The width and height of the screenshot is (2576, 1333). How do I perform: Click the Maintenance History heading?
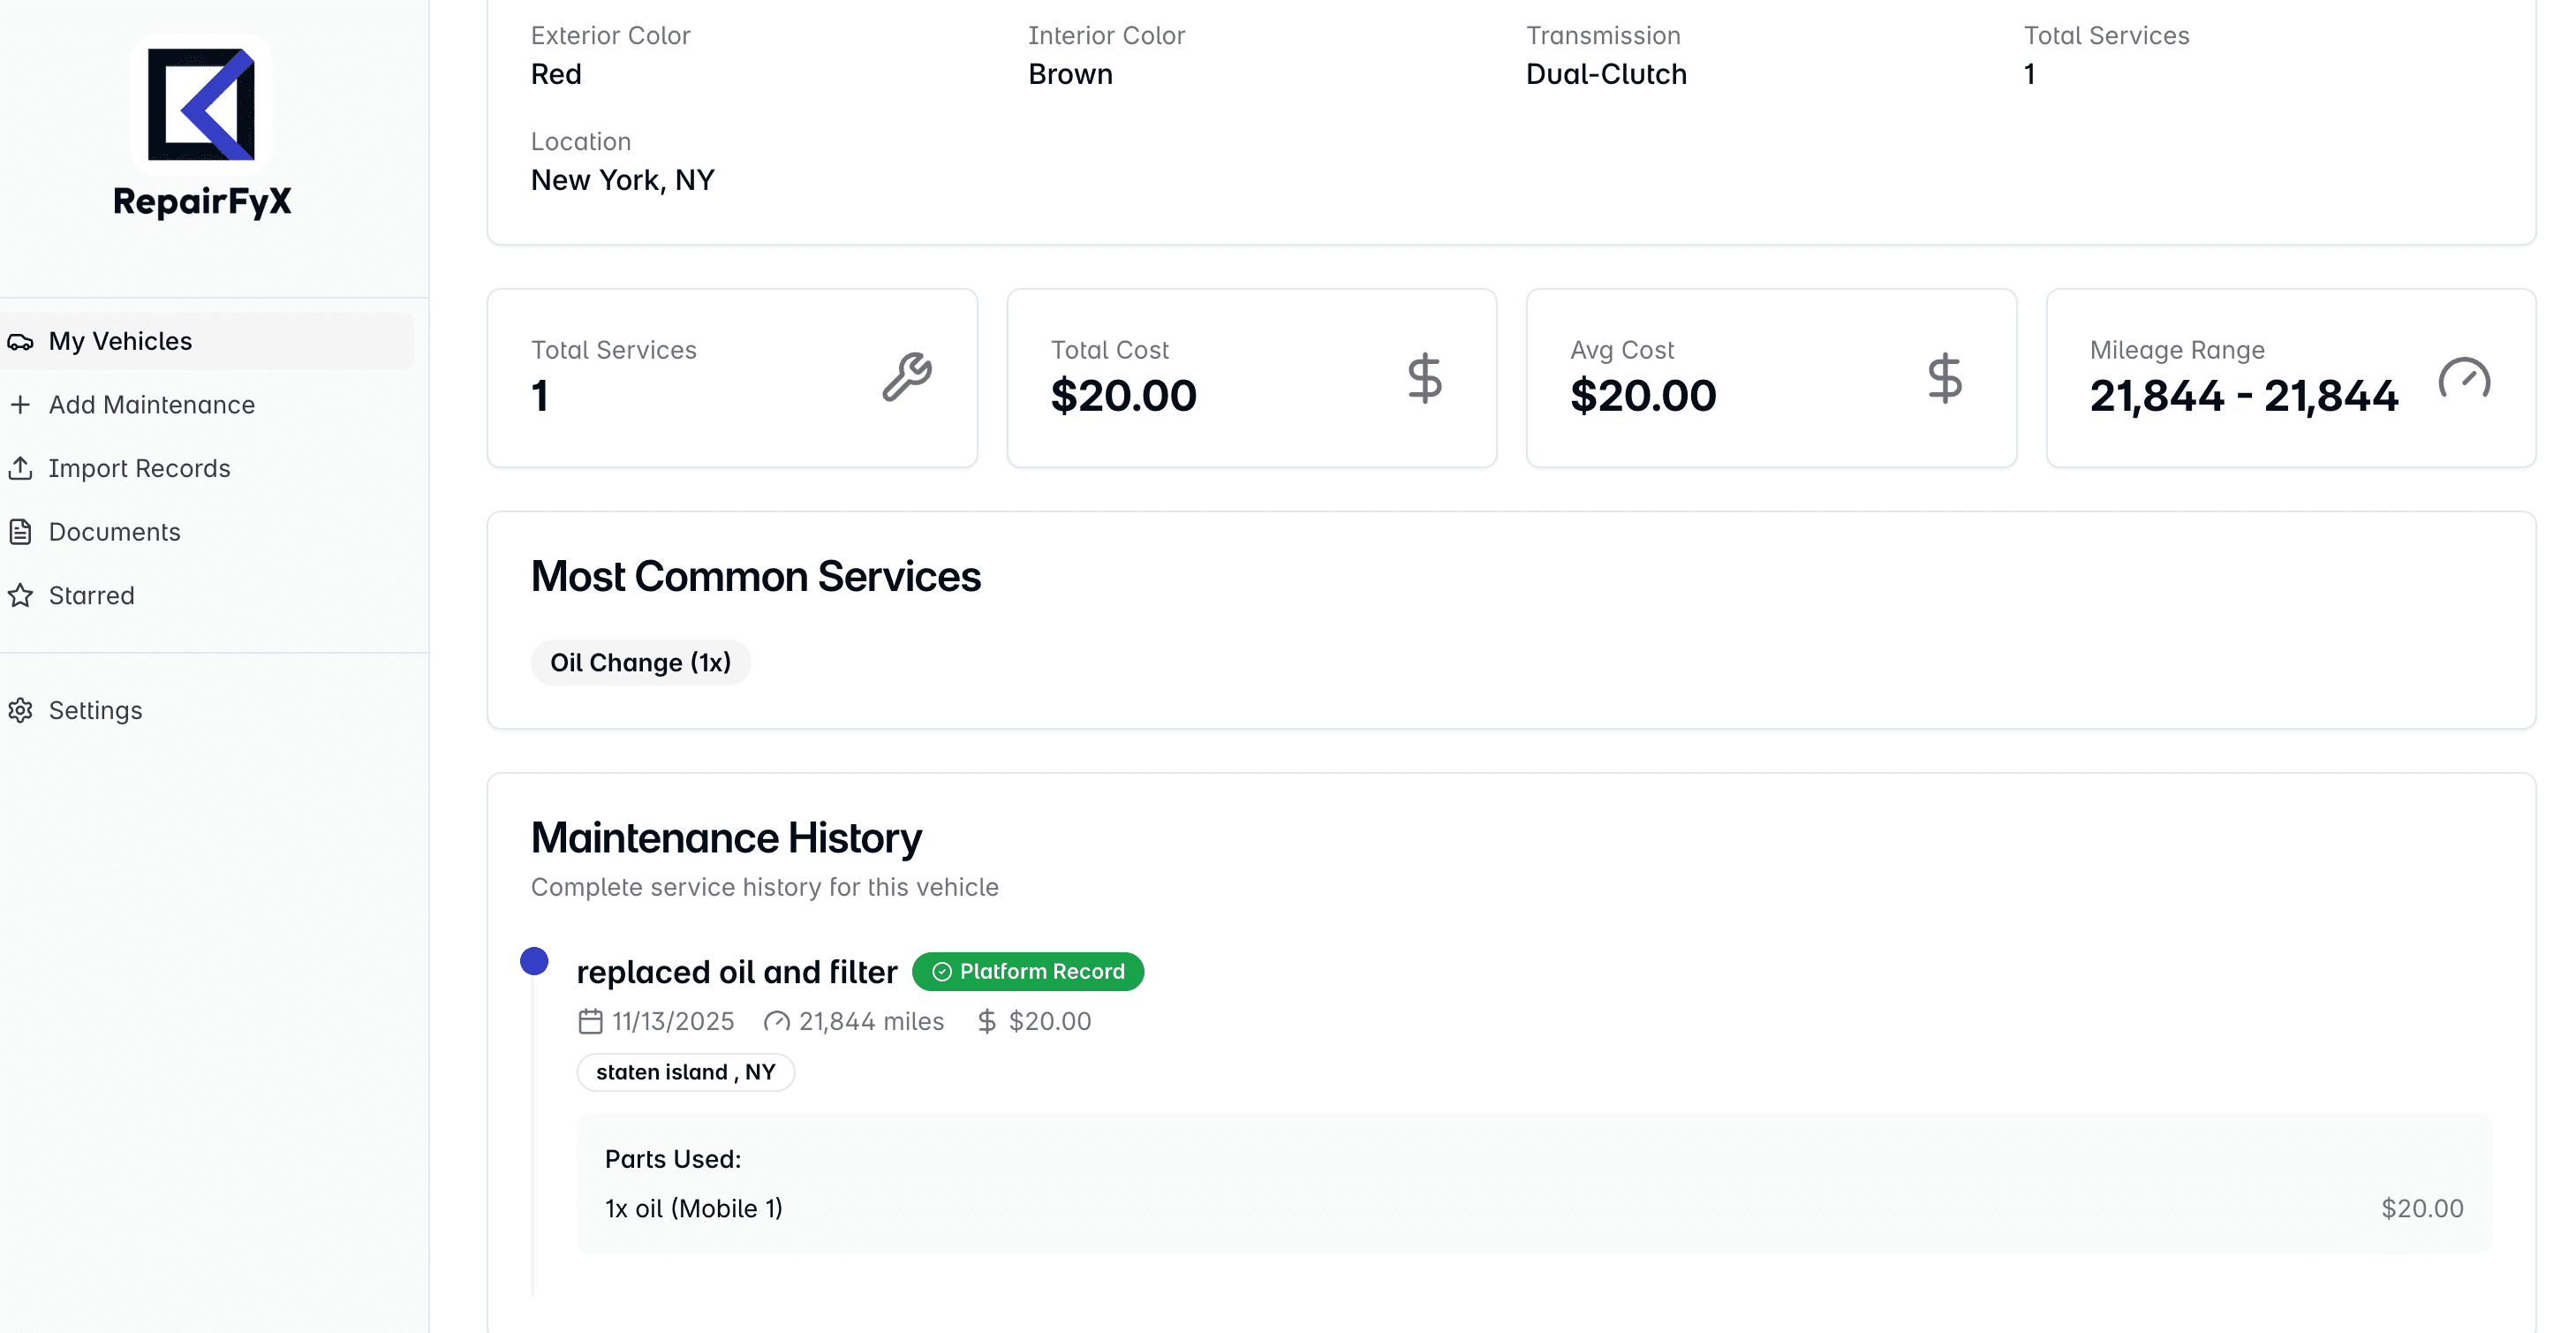click(726, 838)
